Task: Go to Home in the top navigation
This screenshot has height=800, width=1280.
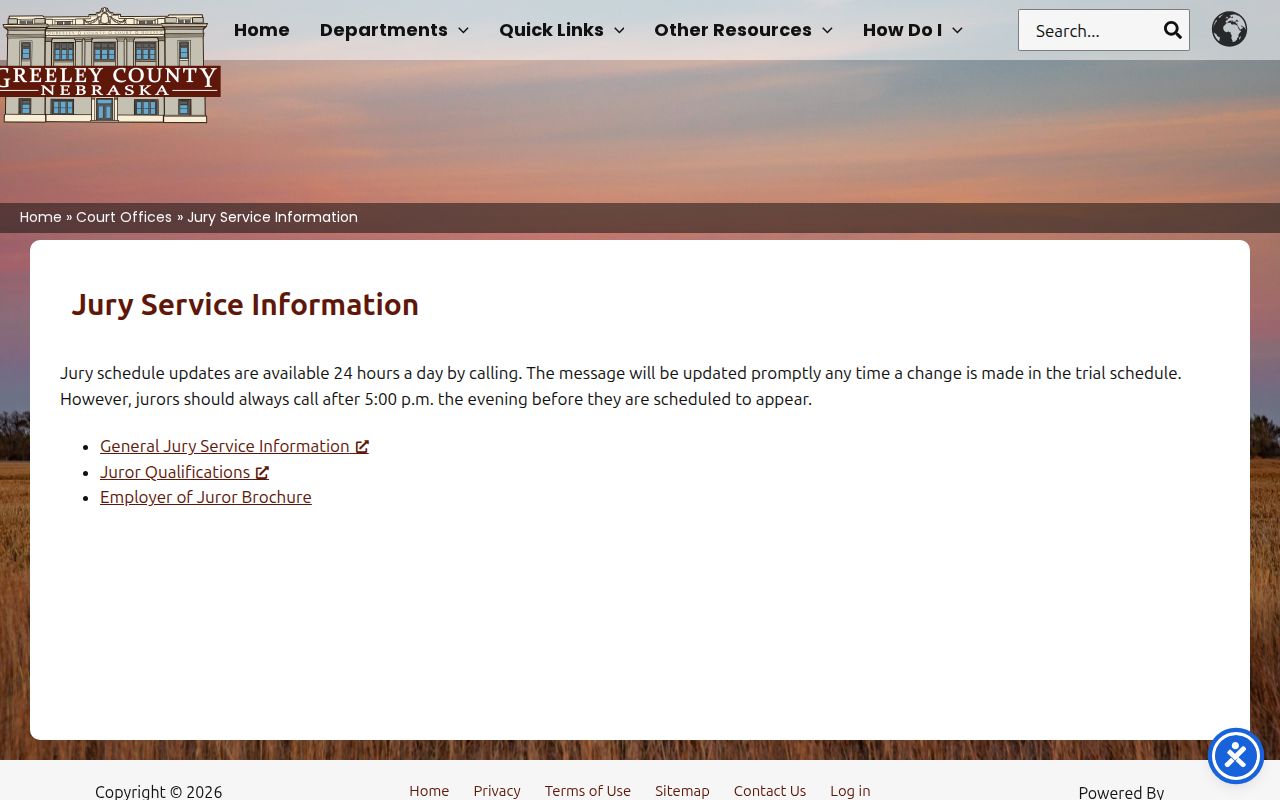Action: 262,30
